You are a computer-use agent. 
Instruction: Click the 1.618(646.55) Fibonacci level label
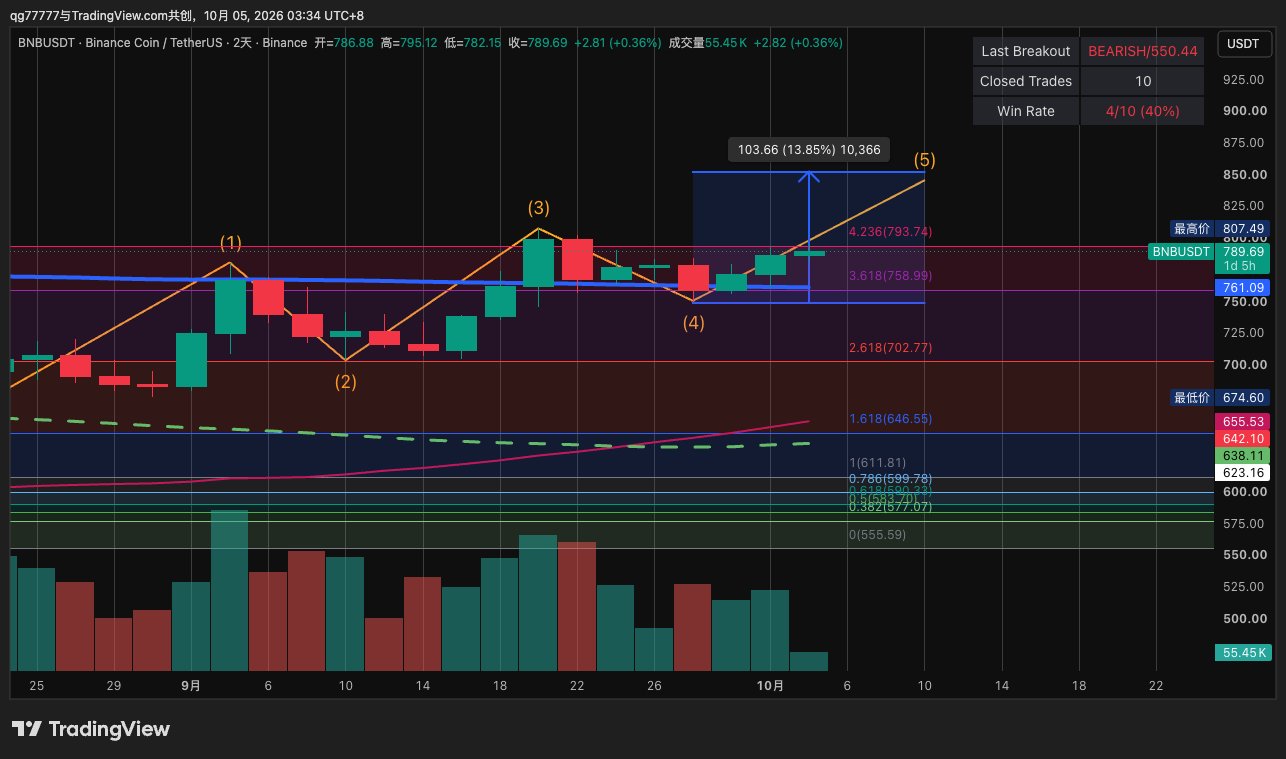891,419
